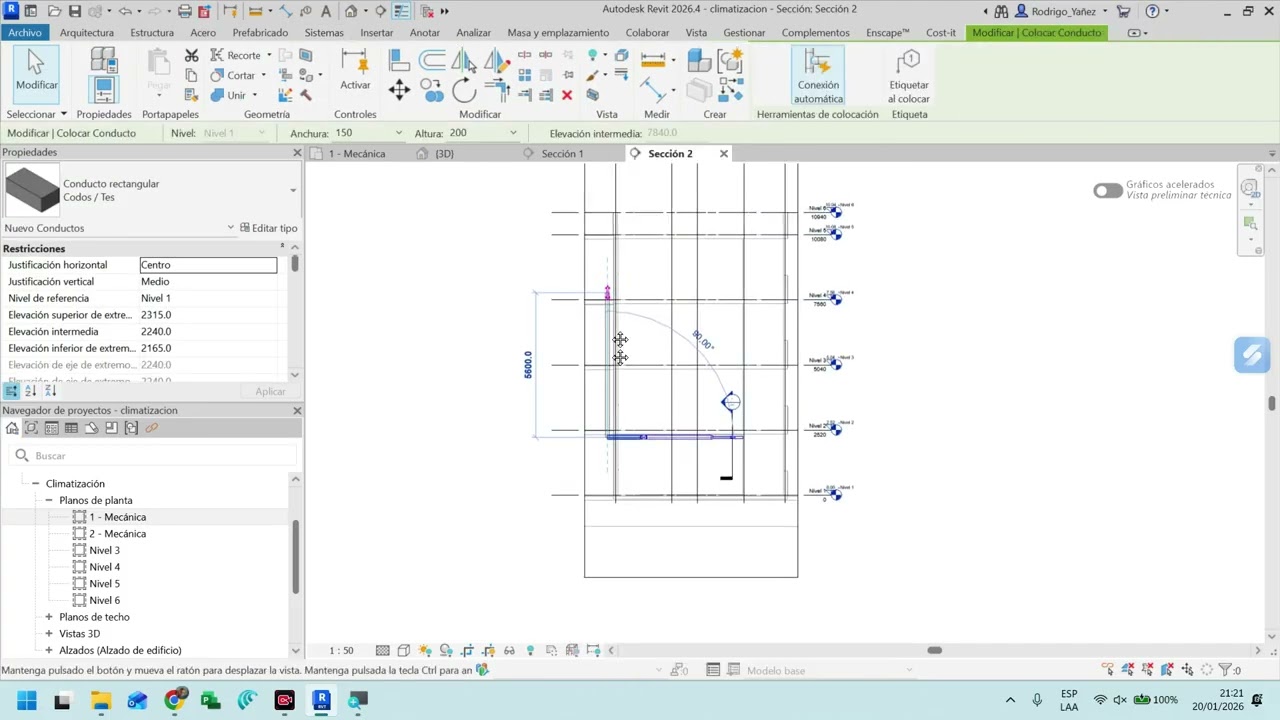1280x720 pixels.
Task: Toggle show crop region icon
Action: click(x=488, y=650)
